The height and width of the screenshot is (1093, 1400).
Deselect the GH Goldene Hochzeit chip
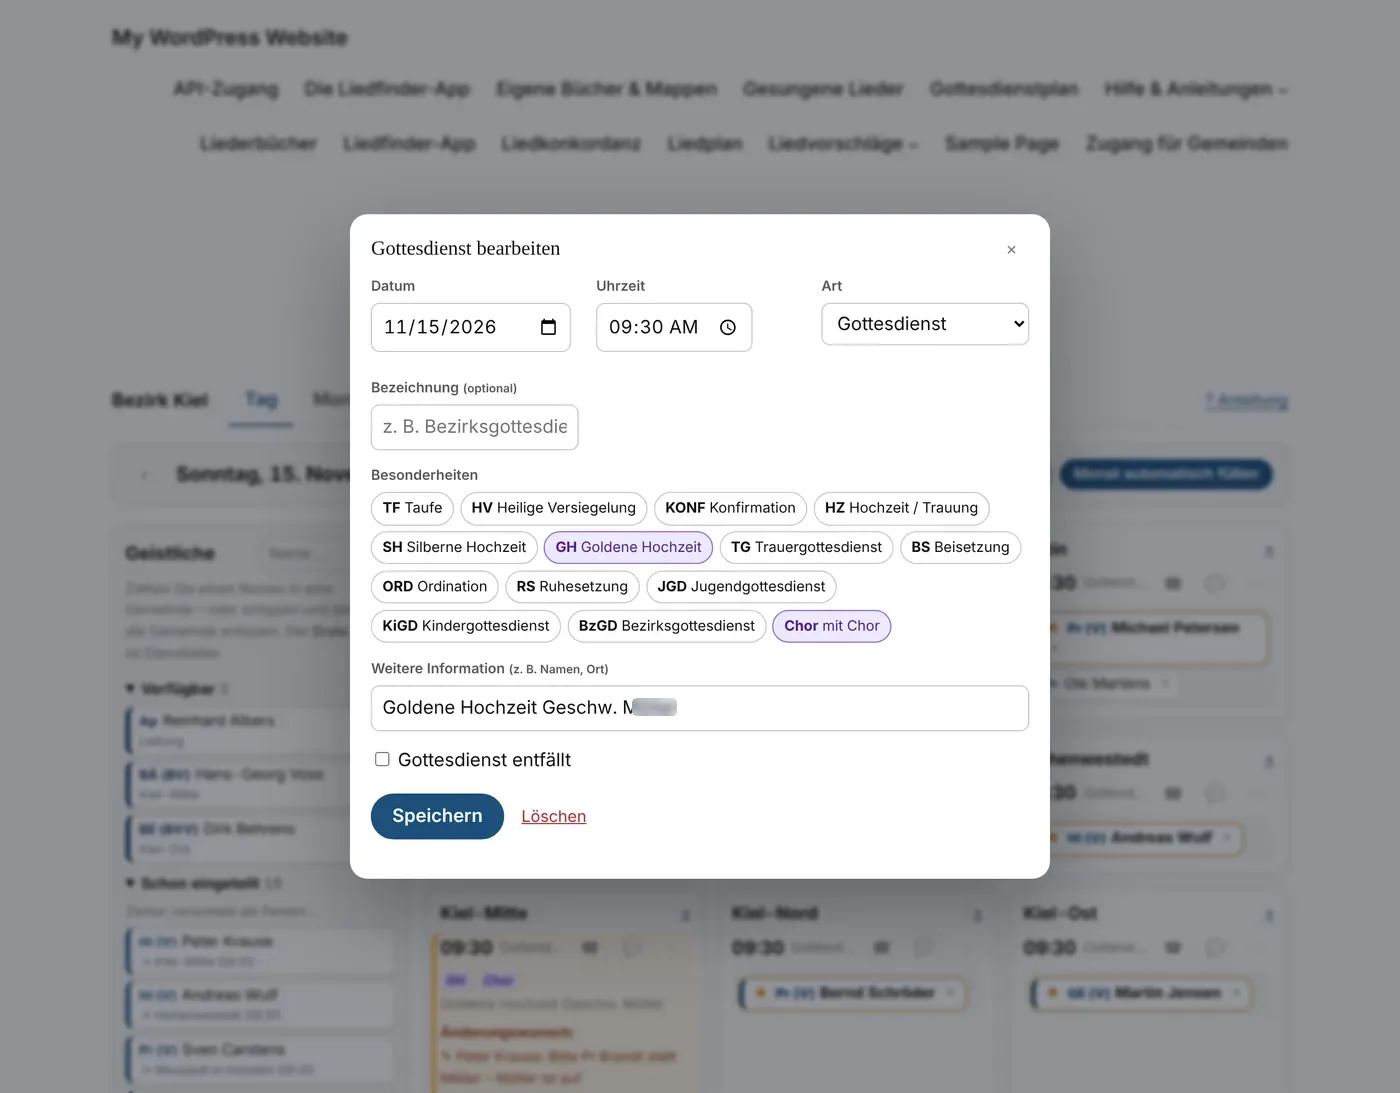pos(628,547)
